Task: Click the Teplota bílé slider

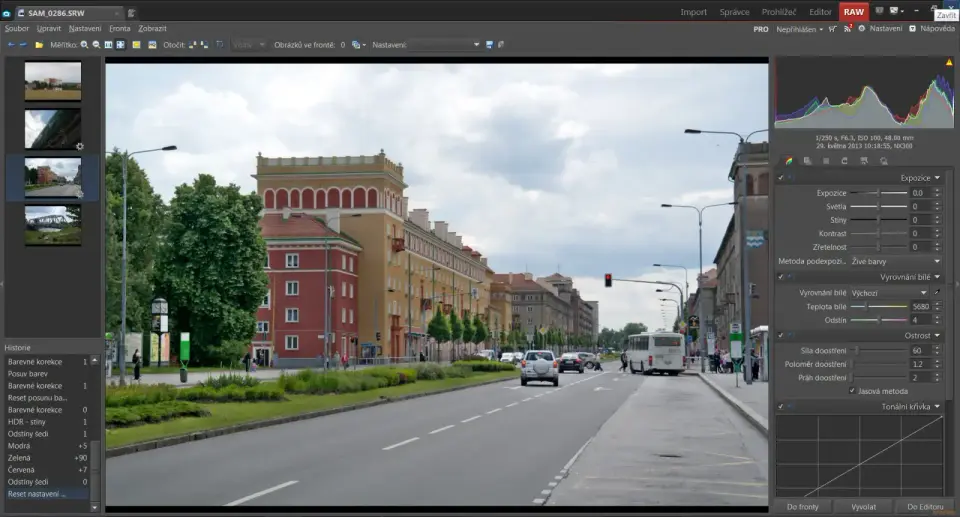Action: tap(878, 306)
